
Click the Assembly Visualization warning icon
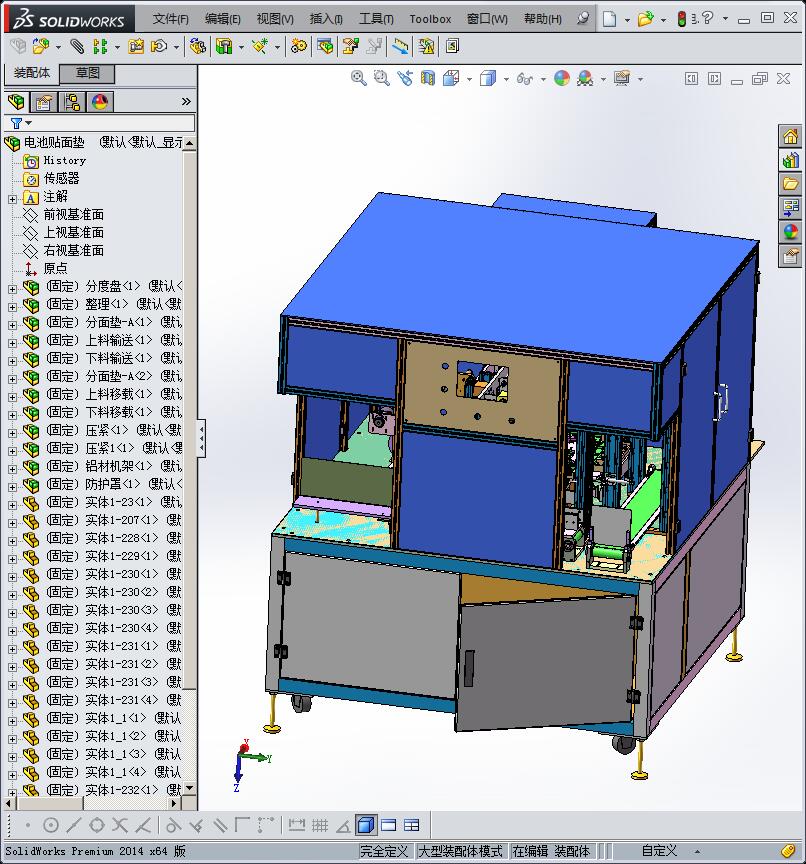426,47
